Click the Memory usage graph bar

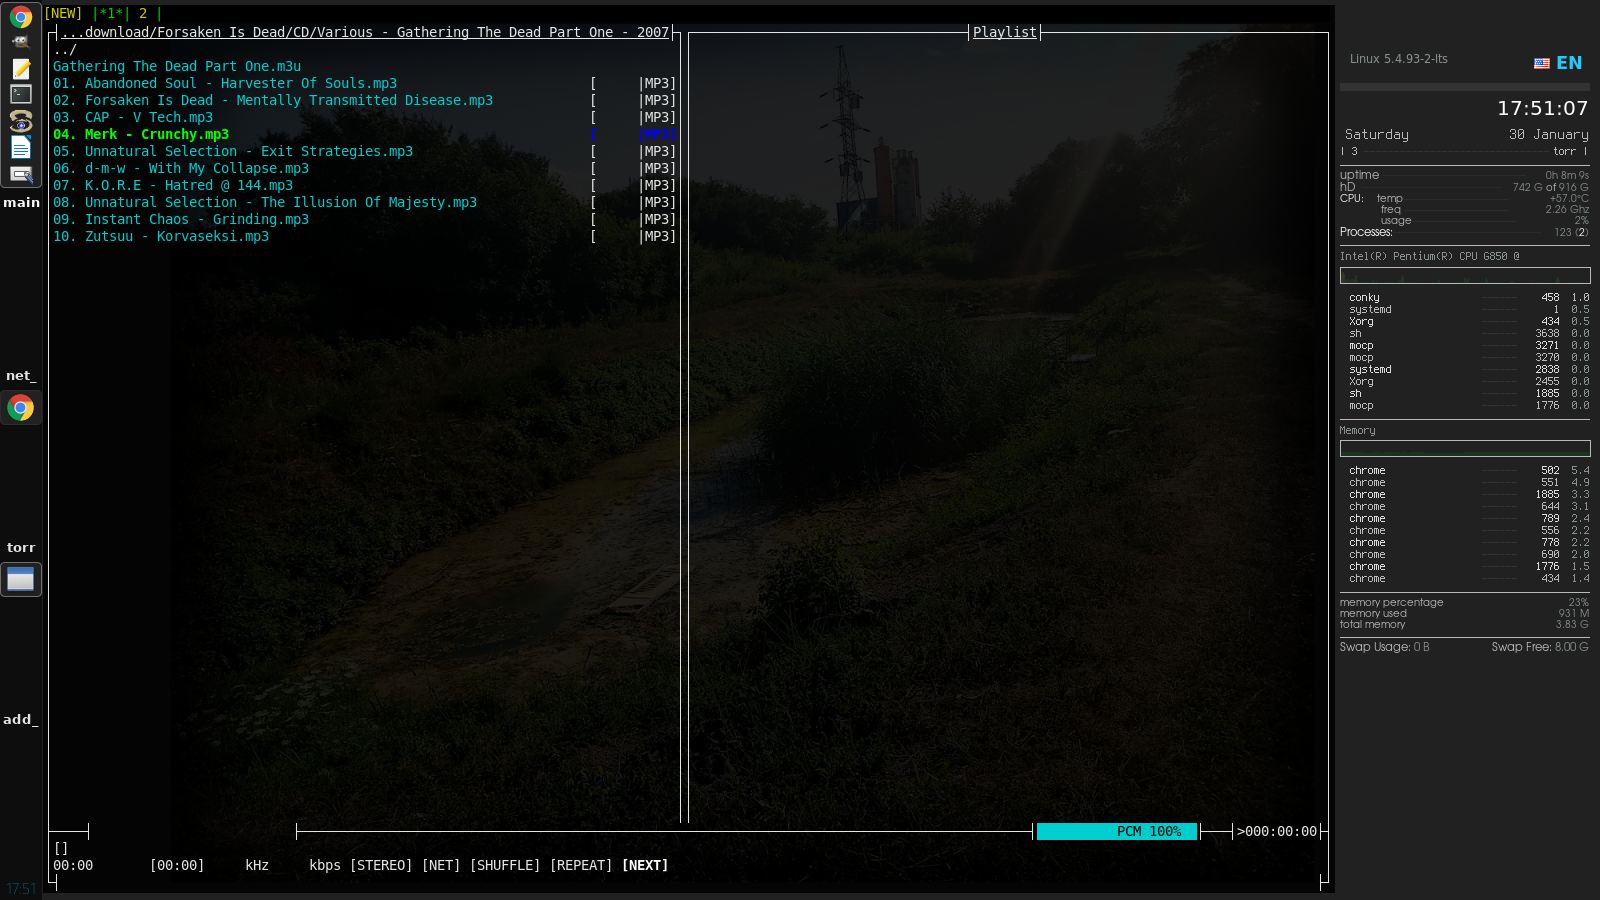[x=1465, y=449]
